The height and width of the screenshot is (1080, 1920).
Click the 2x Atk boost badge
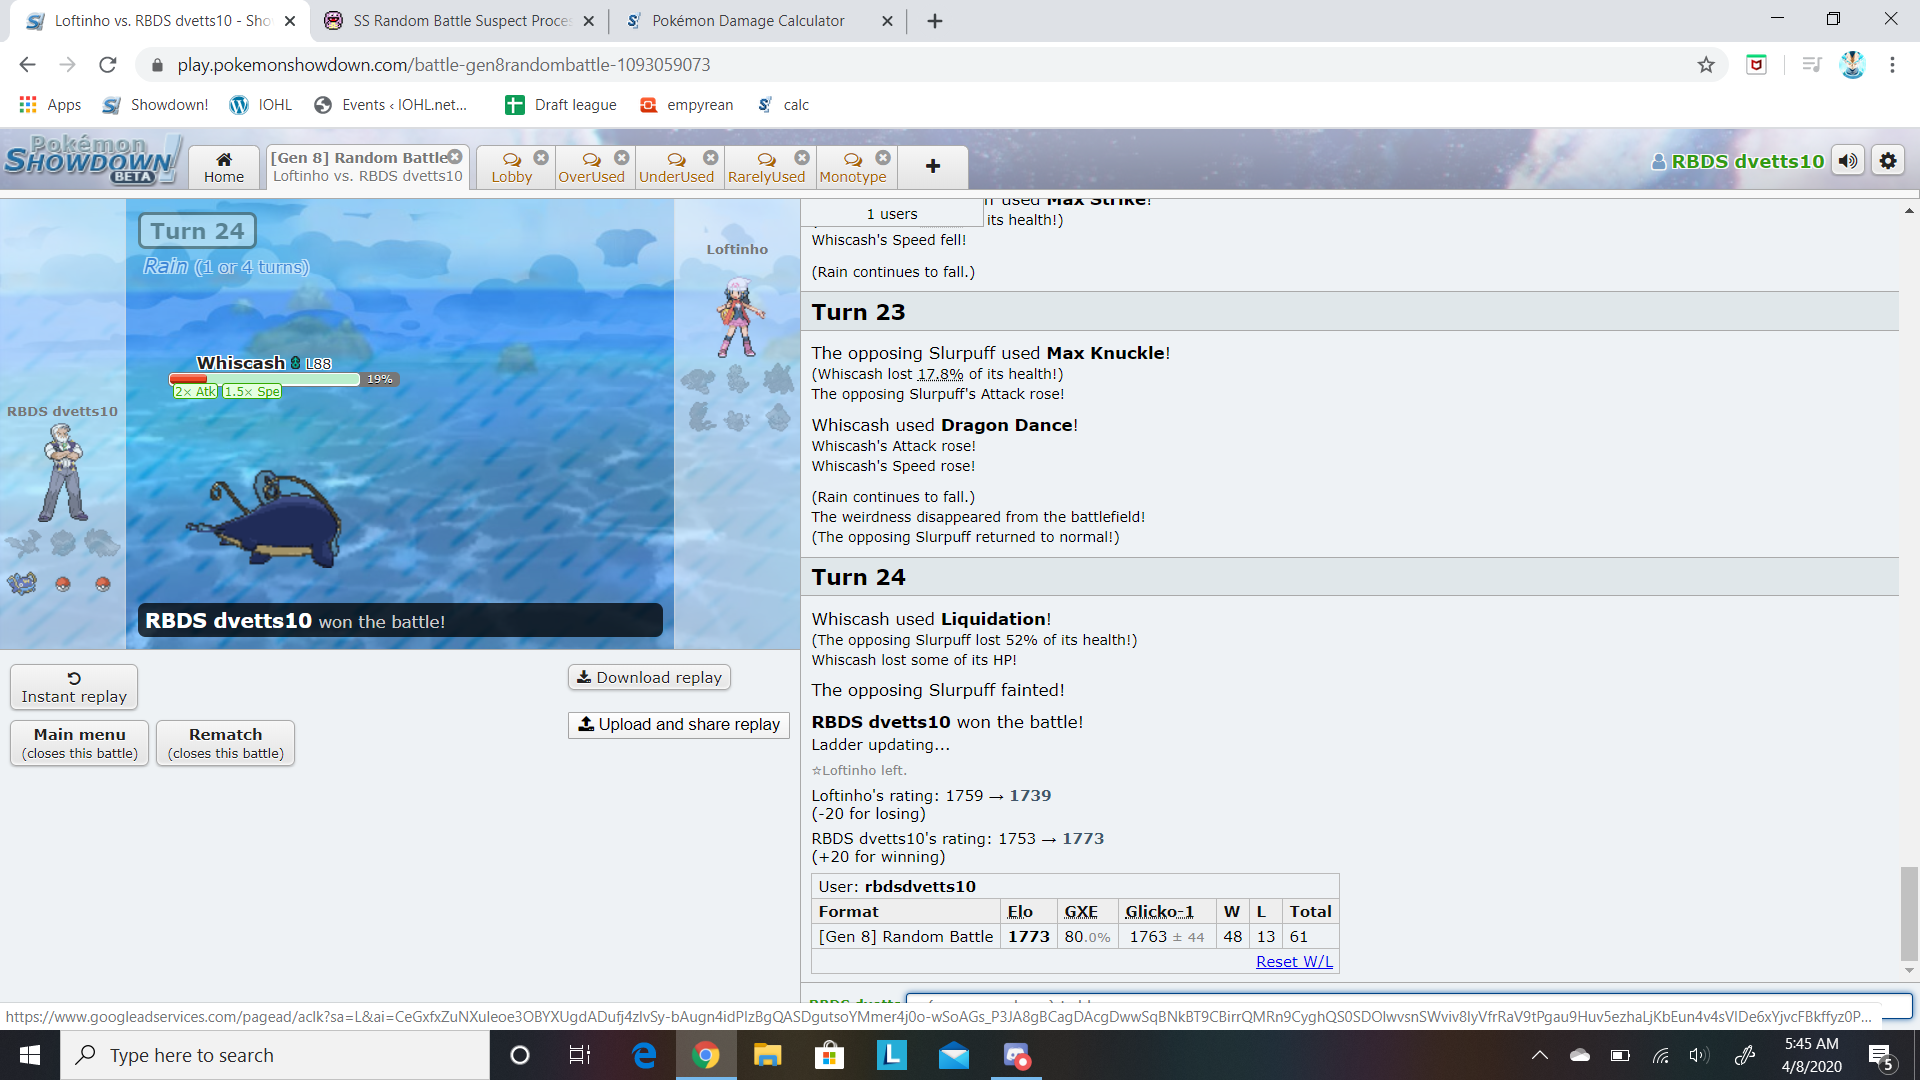click(x=195, y=392)
